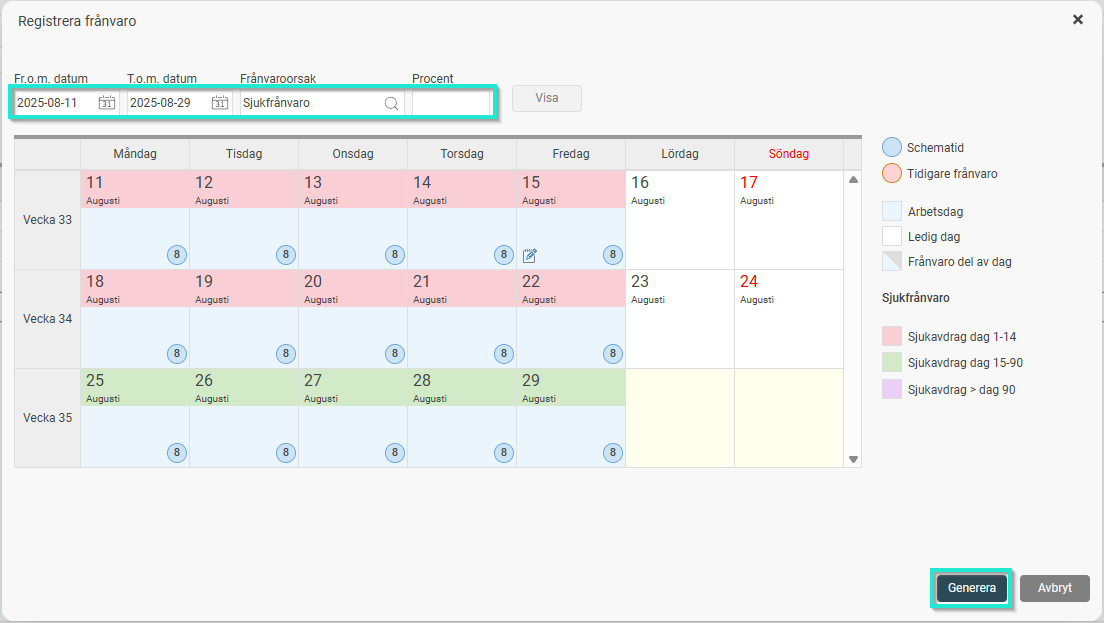The image size is (1104, 623).
Task: Select the Vecka 34 row header
Action: click(47, 319)
